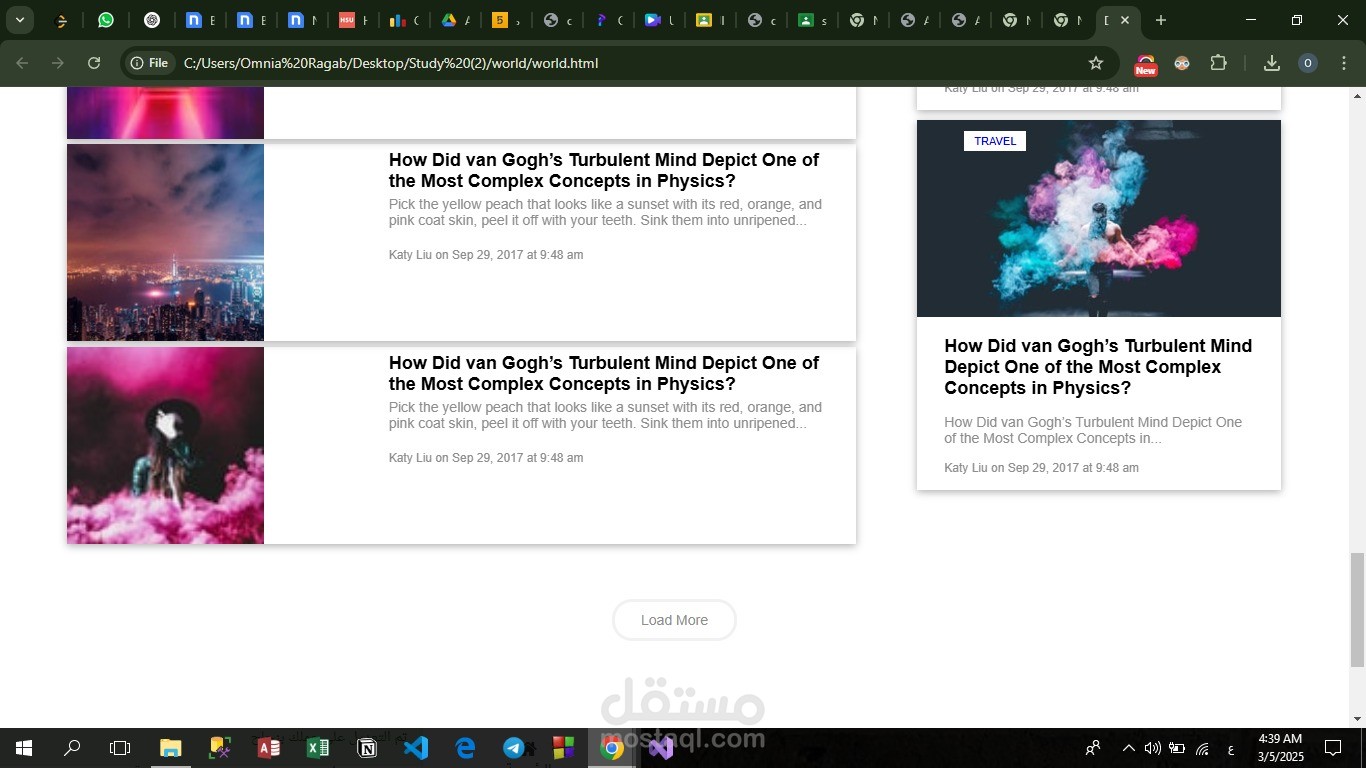This screenshot has width=1366, height=768.
Task: Click the scrollbar down arrow
Action: point(1357,719)
